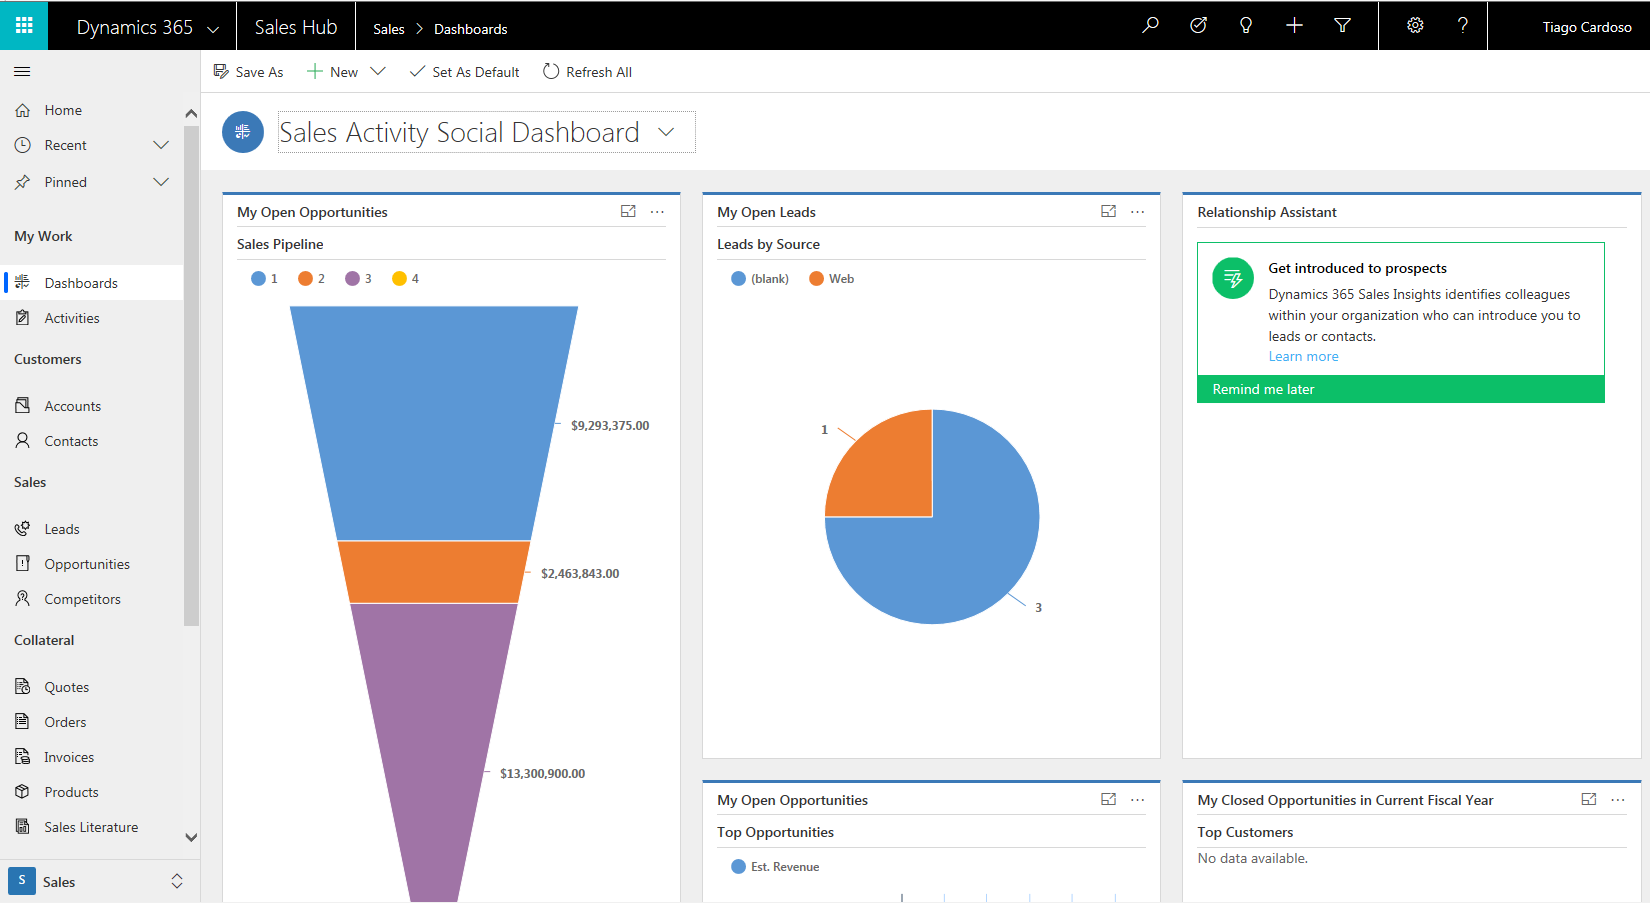Go to Opportunities in sidebar
Screen dimensions: 1650x903
(87, 564)
